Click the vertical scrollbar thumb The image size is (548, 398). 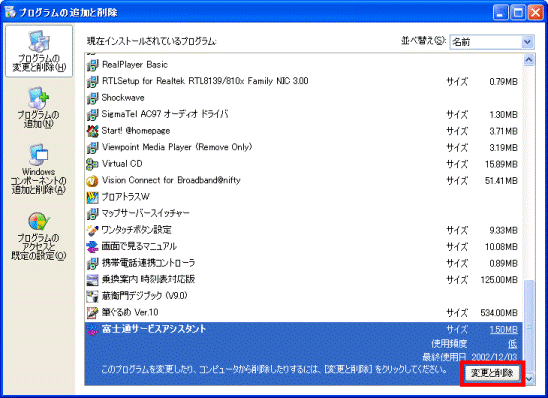(529, 326)
